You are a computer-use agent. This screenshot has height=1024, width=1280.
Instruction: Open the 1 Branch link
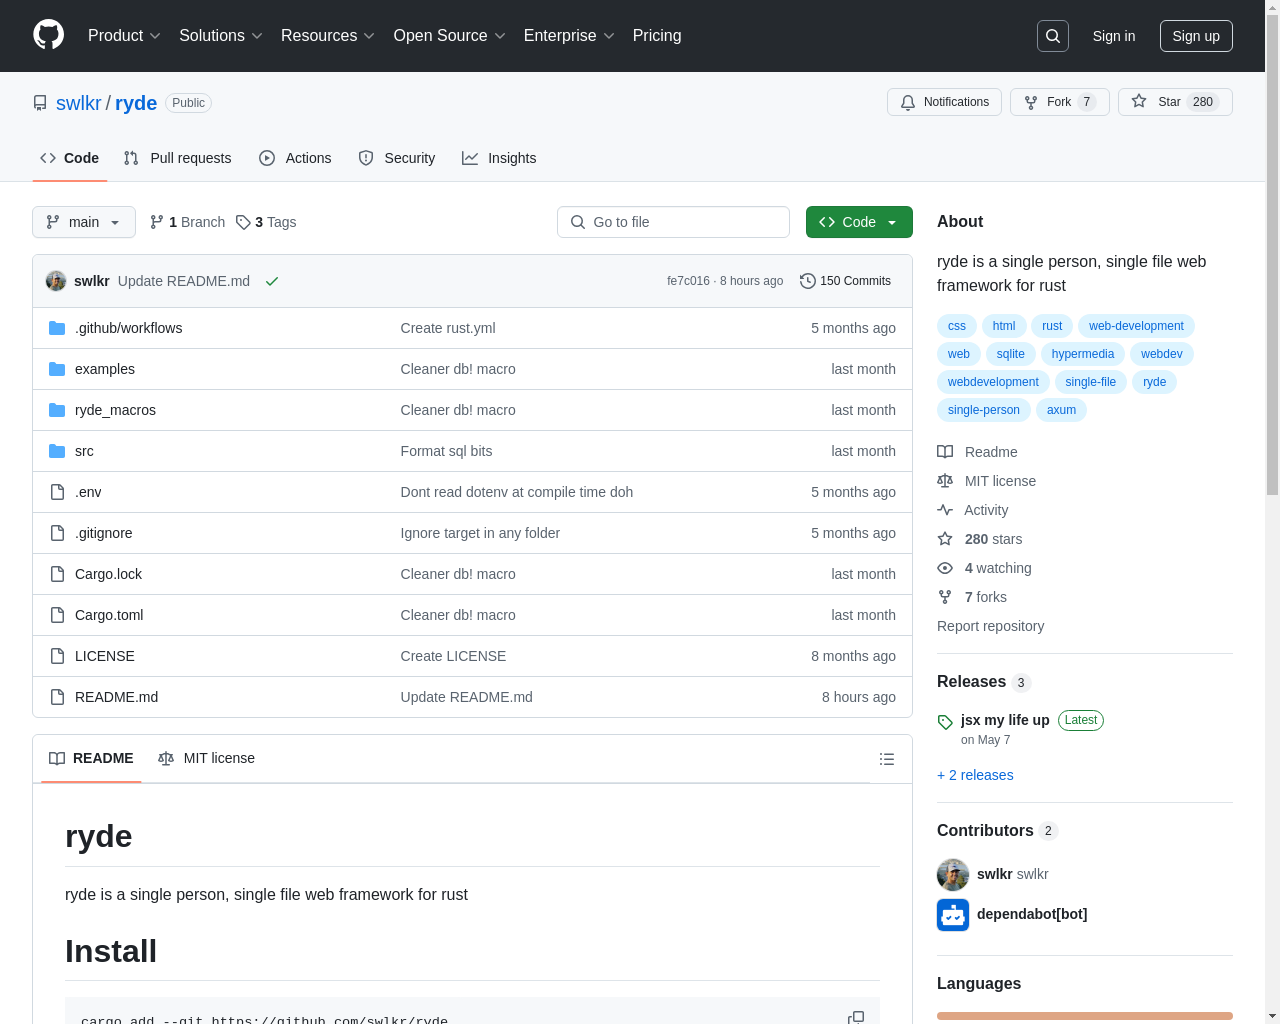tap(187, 222)
